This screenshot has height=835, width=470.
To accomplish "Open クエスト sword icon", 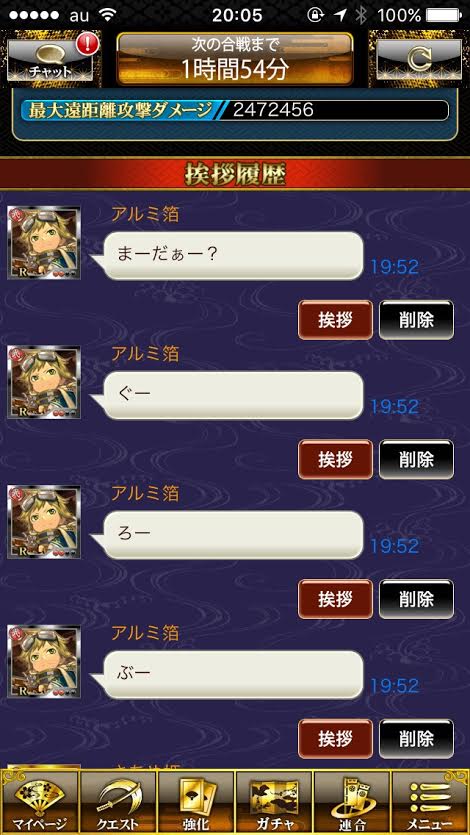I will pos(118,802).
